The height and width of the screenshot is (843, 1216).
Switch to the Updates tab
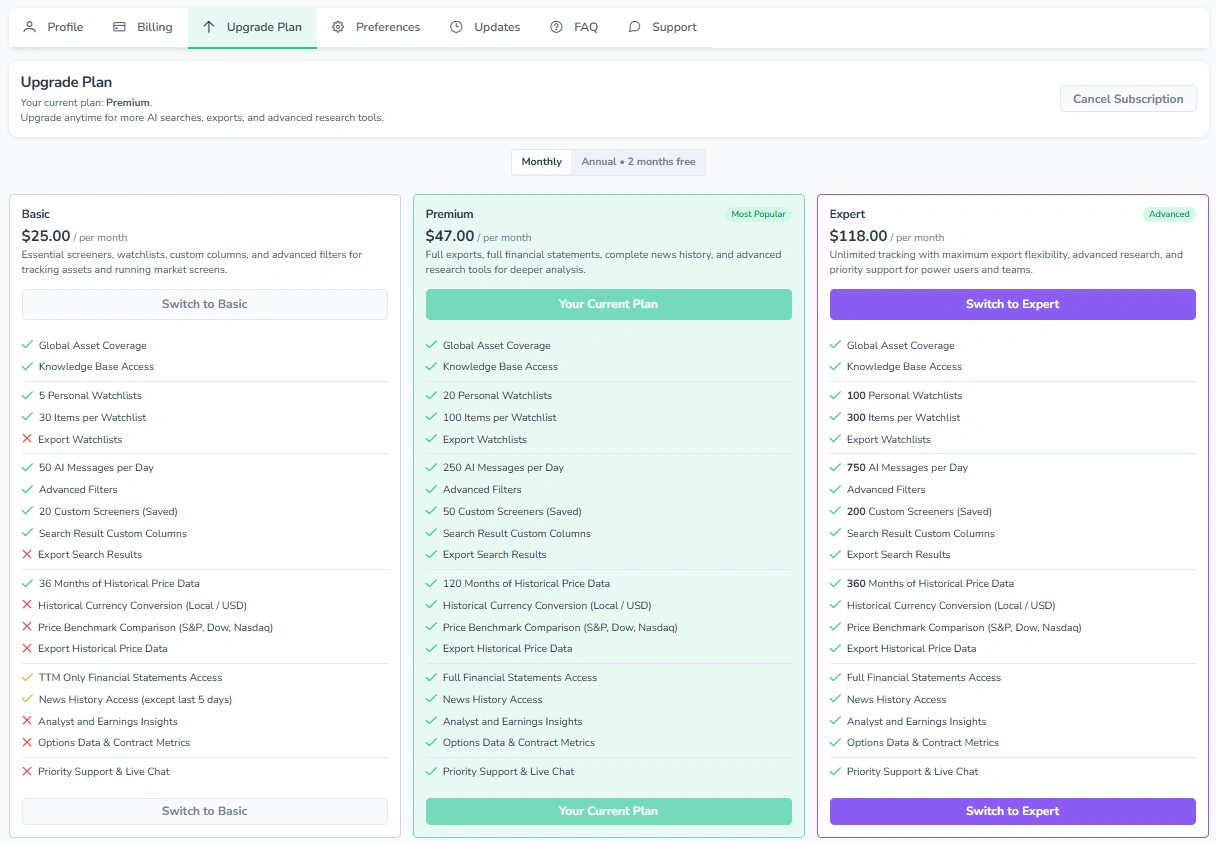click(485, 27)
